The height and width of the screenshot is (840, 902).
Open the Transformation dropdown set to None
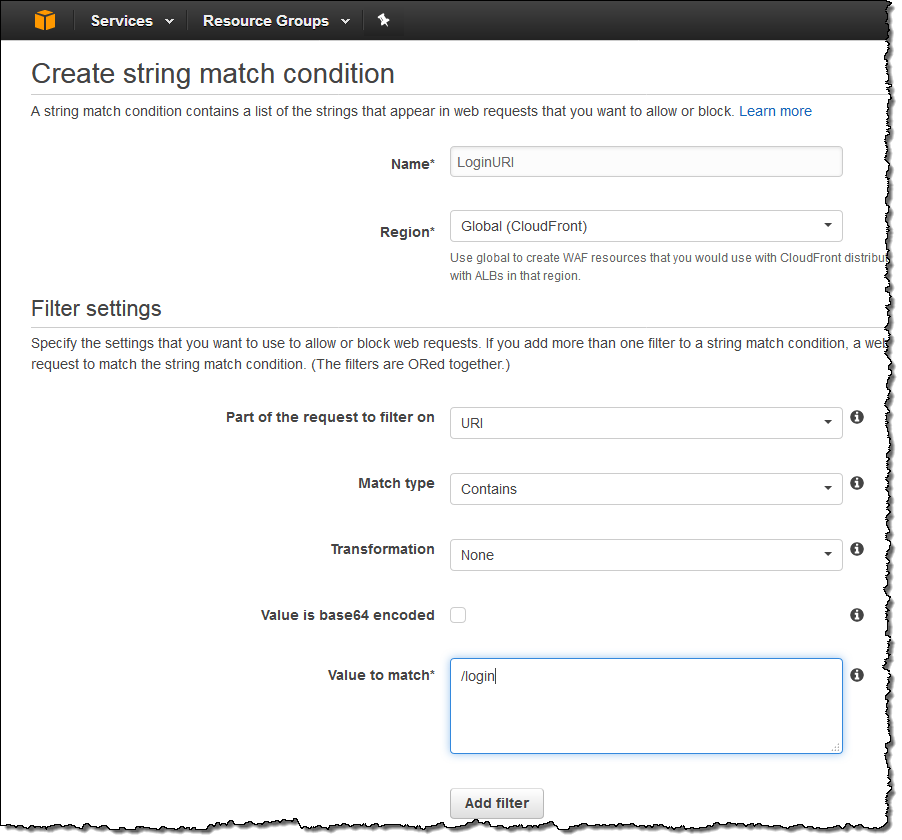click(646, 555)
